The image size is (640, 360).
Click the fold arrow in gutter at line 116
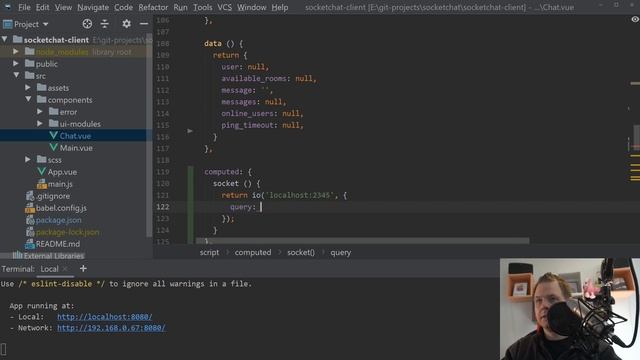(x=190, y=131)
